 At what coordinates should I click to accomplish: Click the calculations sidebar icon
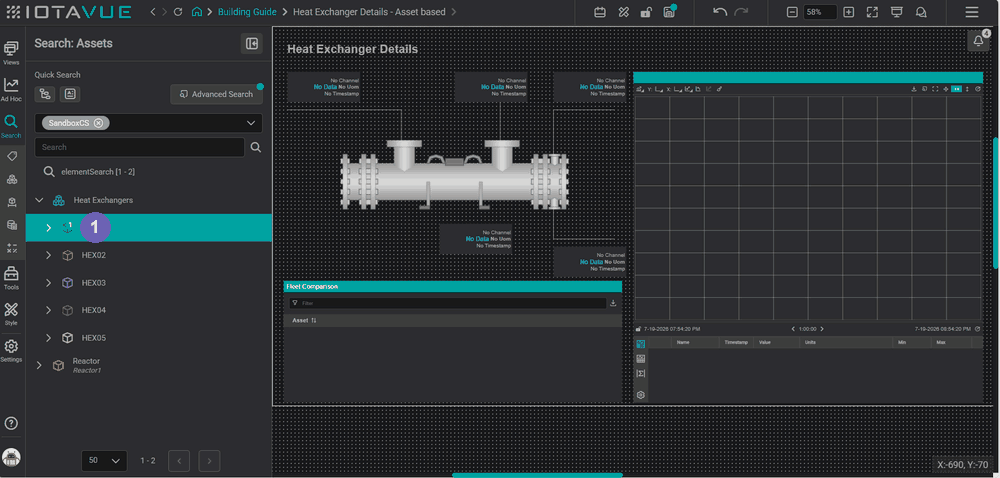11,247
